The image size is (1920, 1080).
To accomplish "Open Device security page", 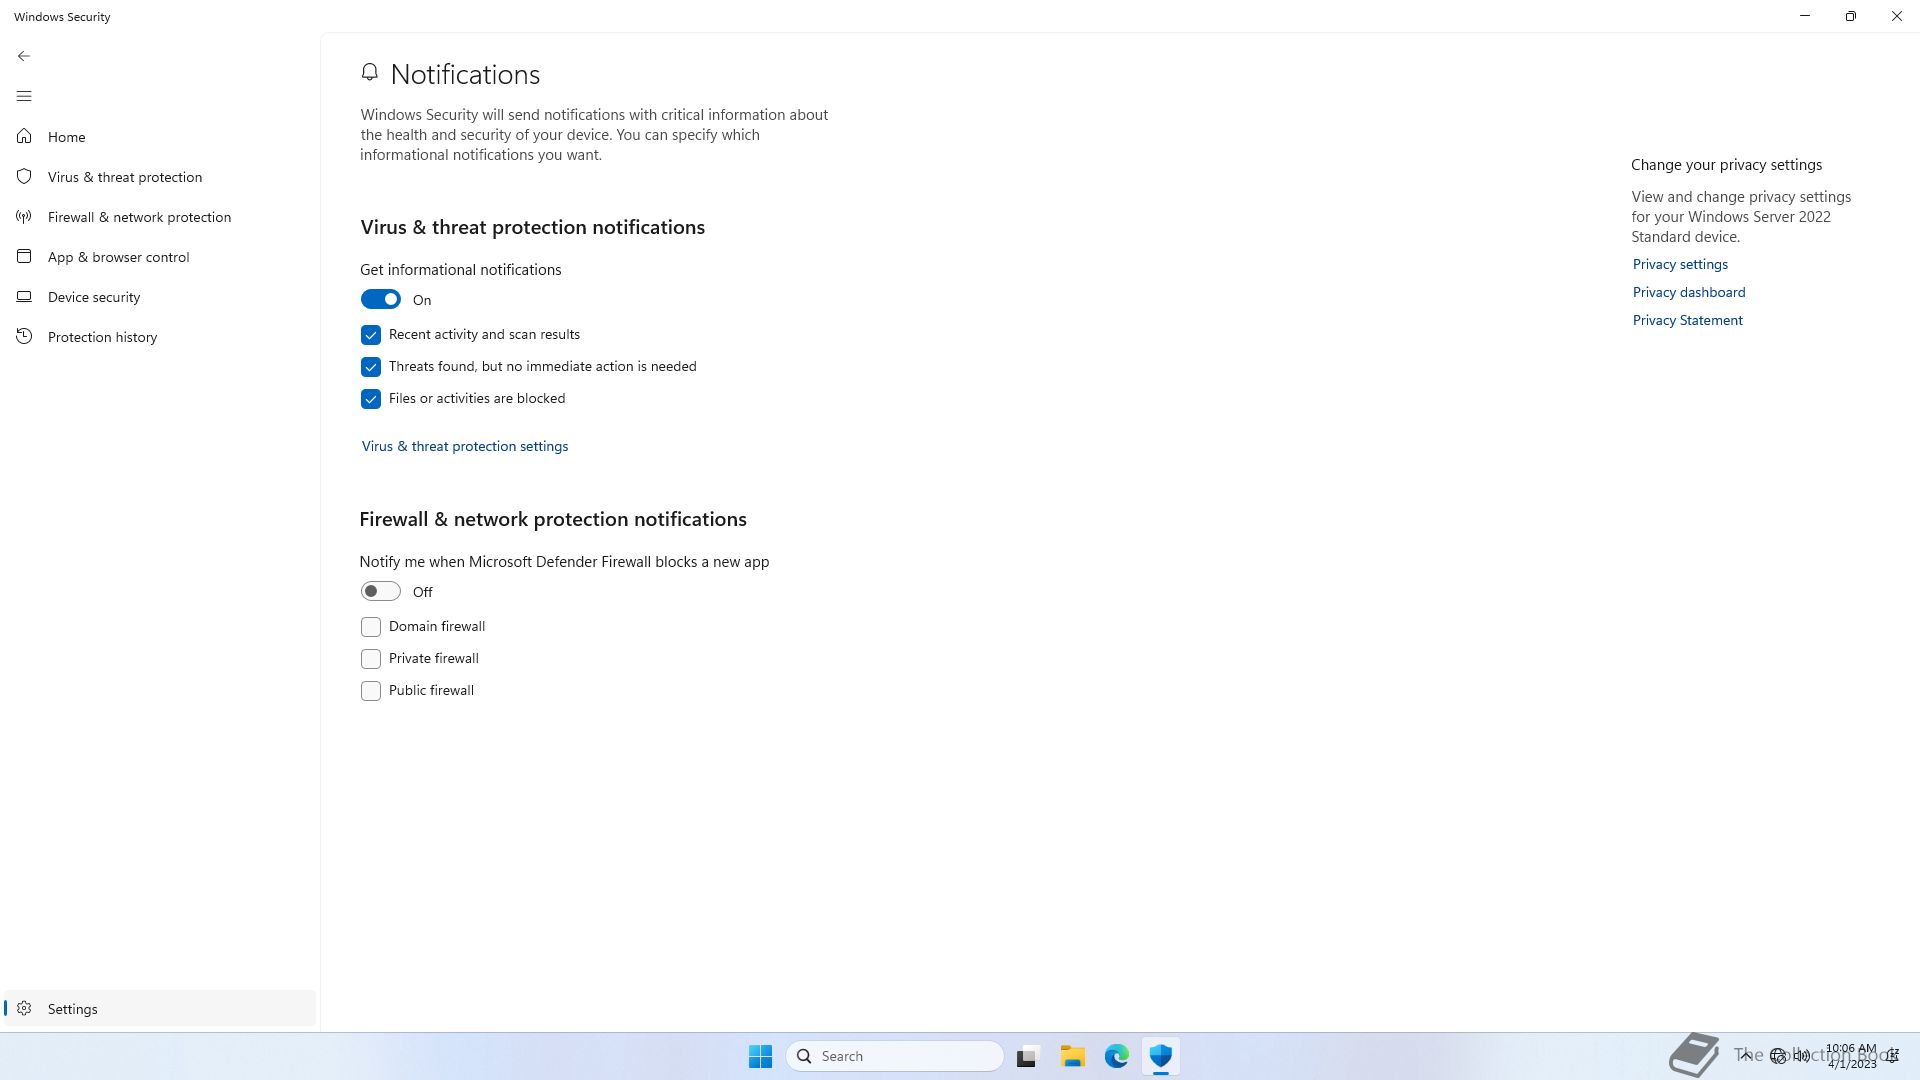I will coord(160,297).
